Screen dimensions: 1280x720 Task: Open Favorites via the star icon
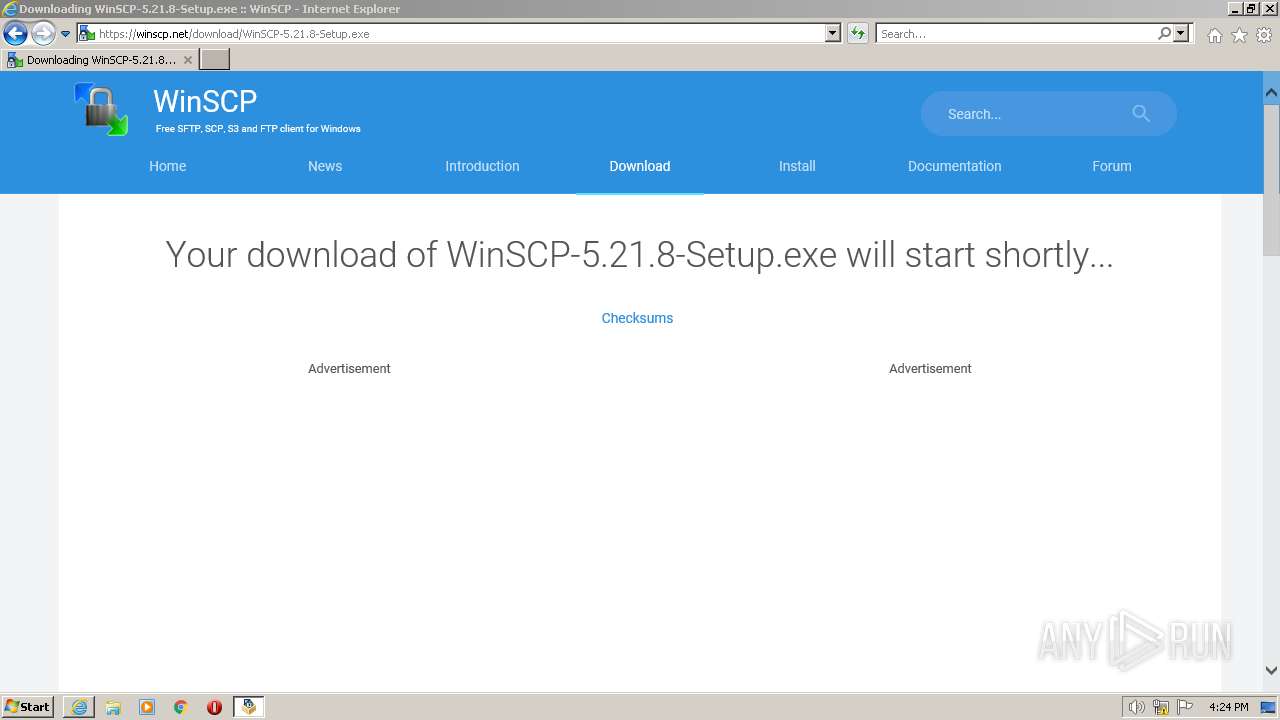[x=1239, y=35]
